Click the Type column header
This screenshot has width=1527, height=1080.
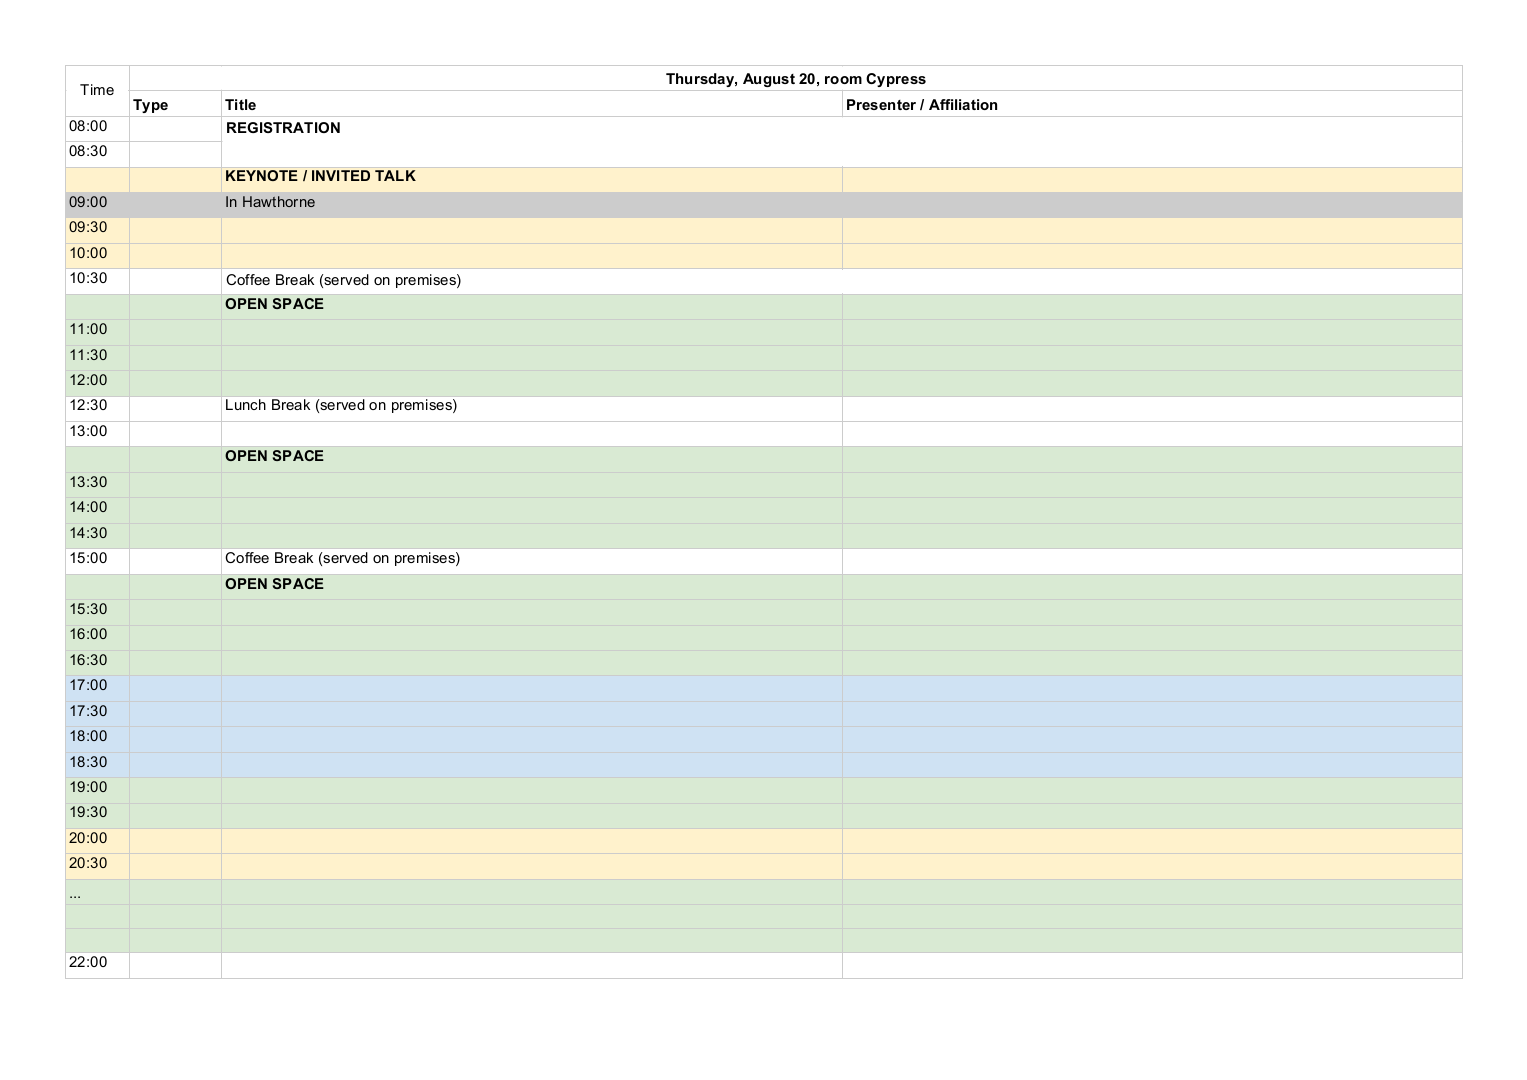pyautogui.click(x=151, y=105)
